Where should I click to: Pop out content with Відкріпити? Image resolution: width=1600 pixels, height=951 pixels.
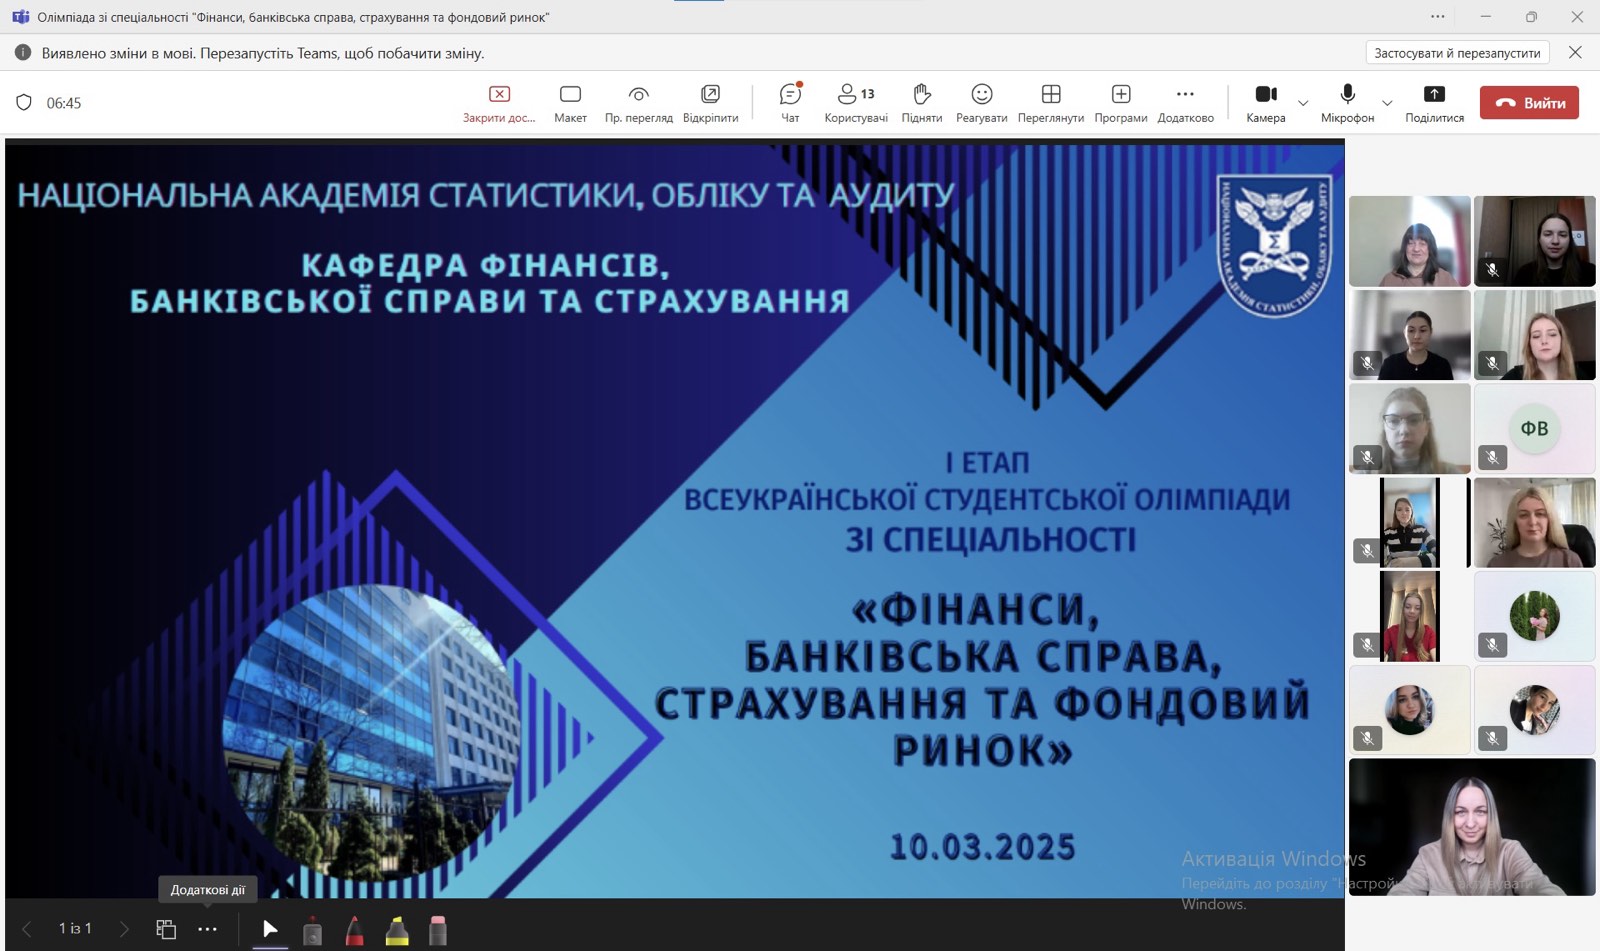click(710, 102)
